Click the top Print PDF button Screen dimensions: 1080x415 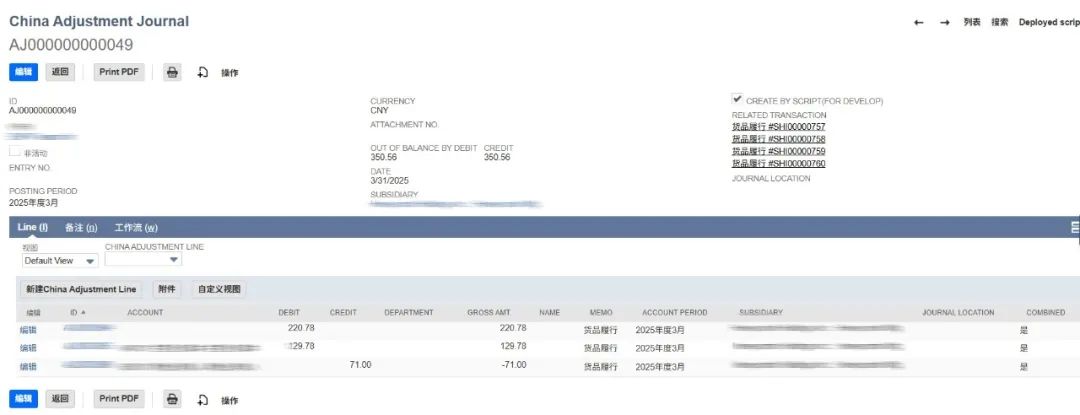119,72
